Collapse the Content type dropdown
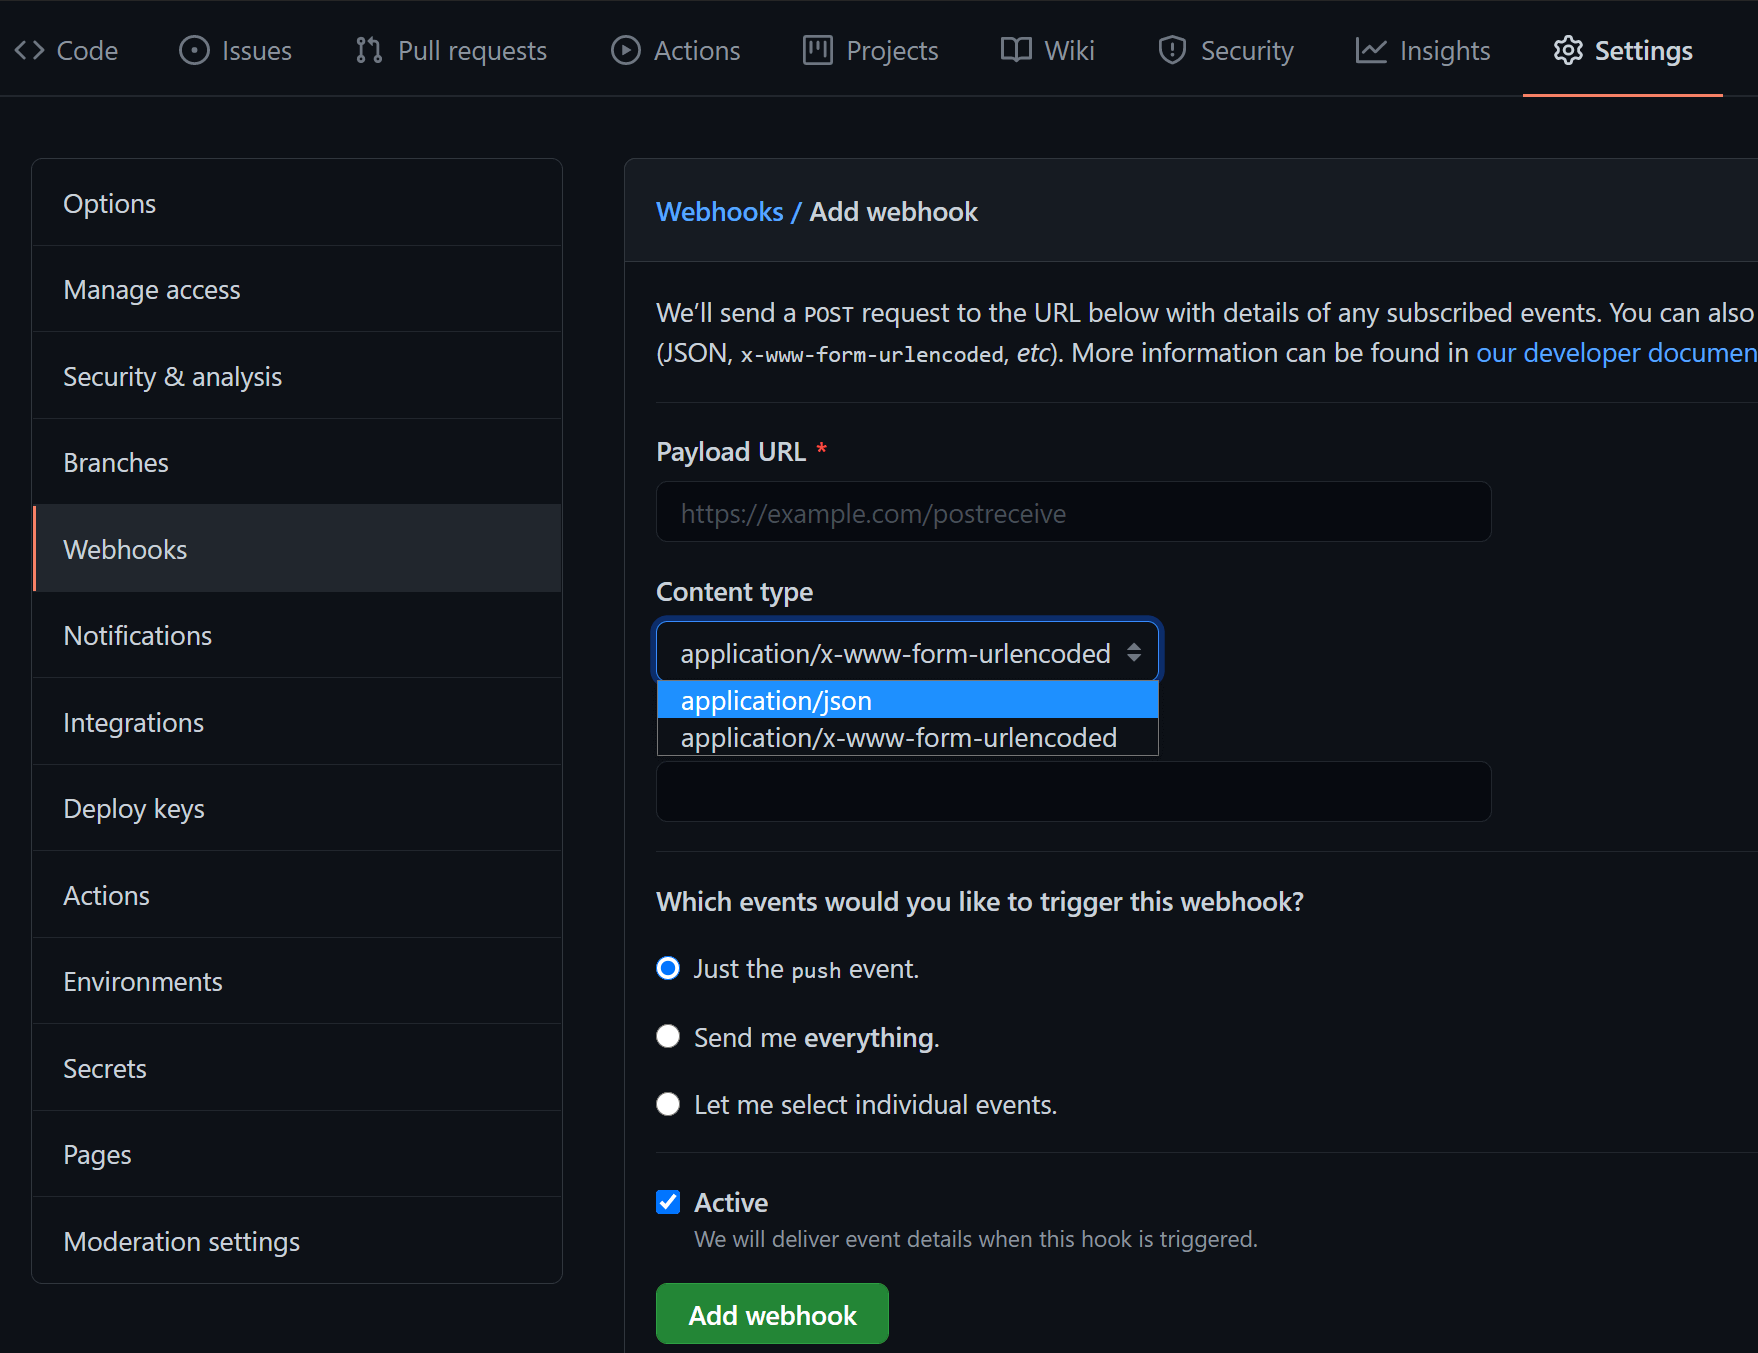Viewport: 1758px width, 1353px height. (907, 652)
